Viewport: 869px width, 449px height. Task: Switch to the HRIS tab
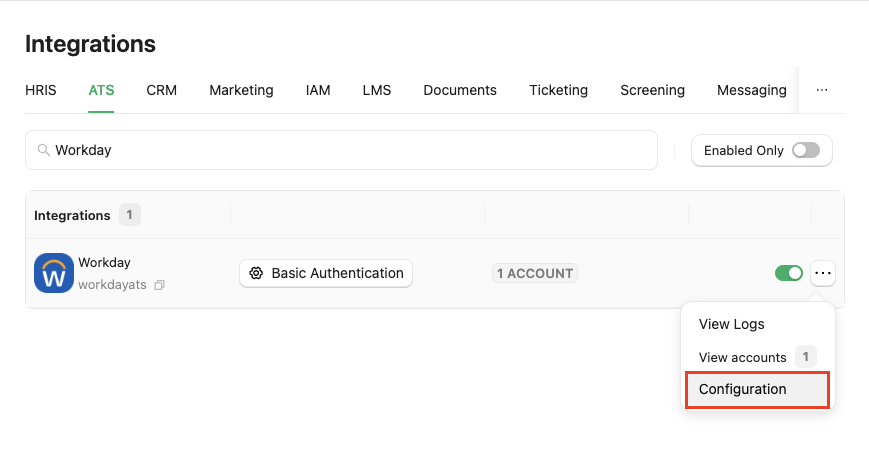coord(41,90)
